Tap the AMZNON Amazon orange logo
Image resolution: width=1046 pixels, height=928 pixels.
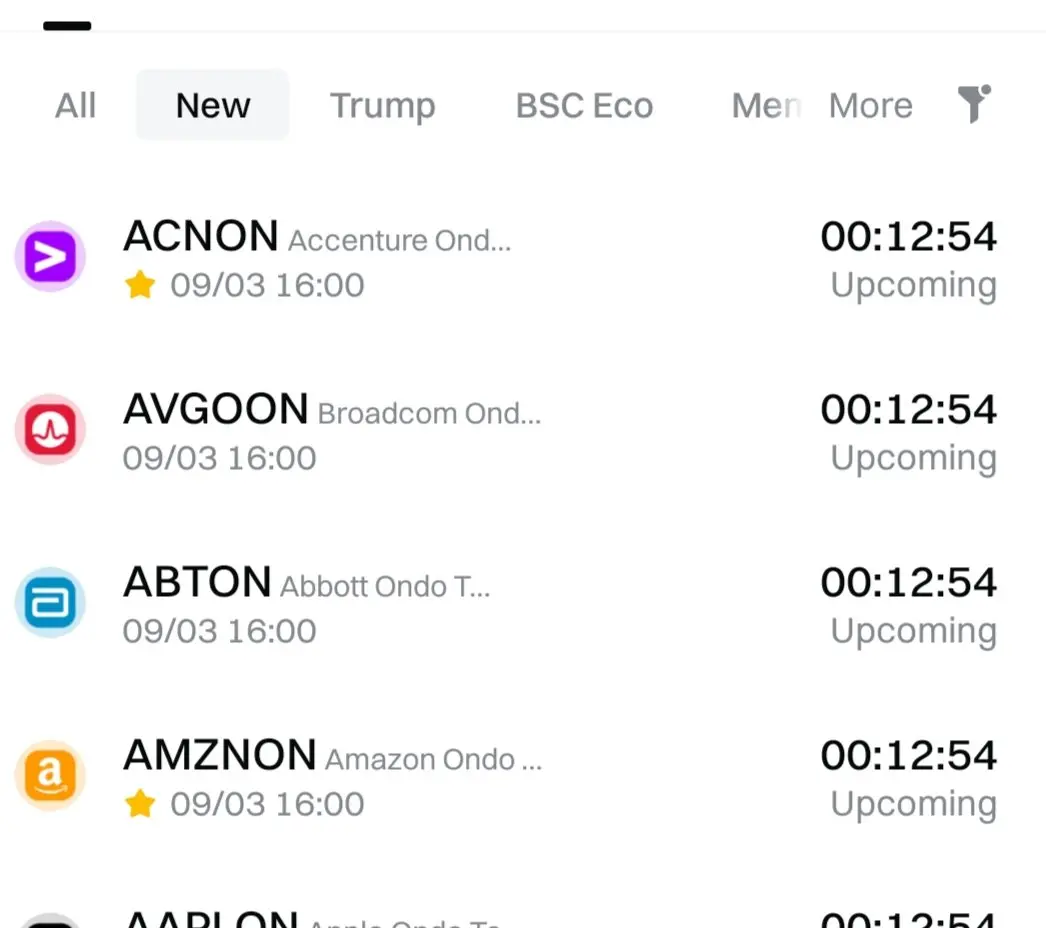[50, 775]
